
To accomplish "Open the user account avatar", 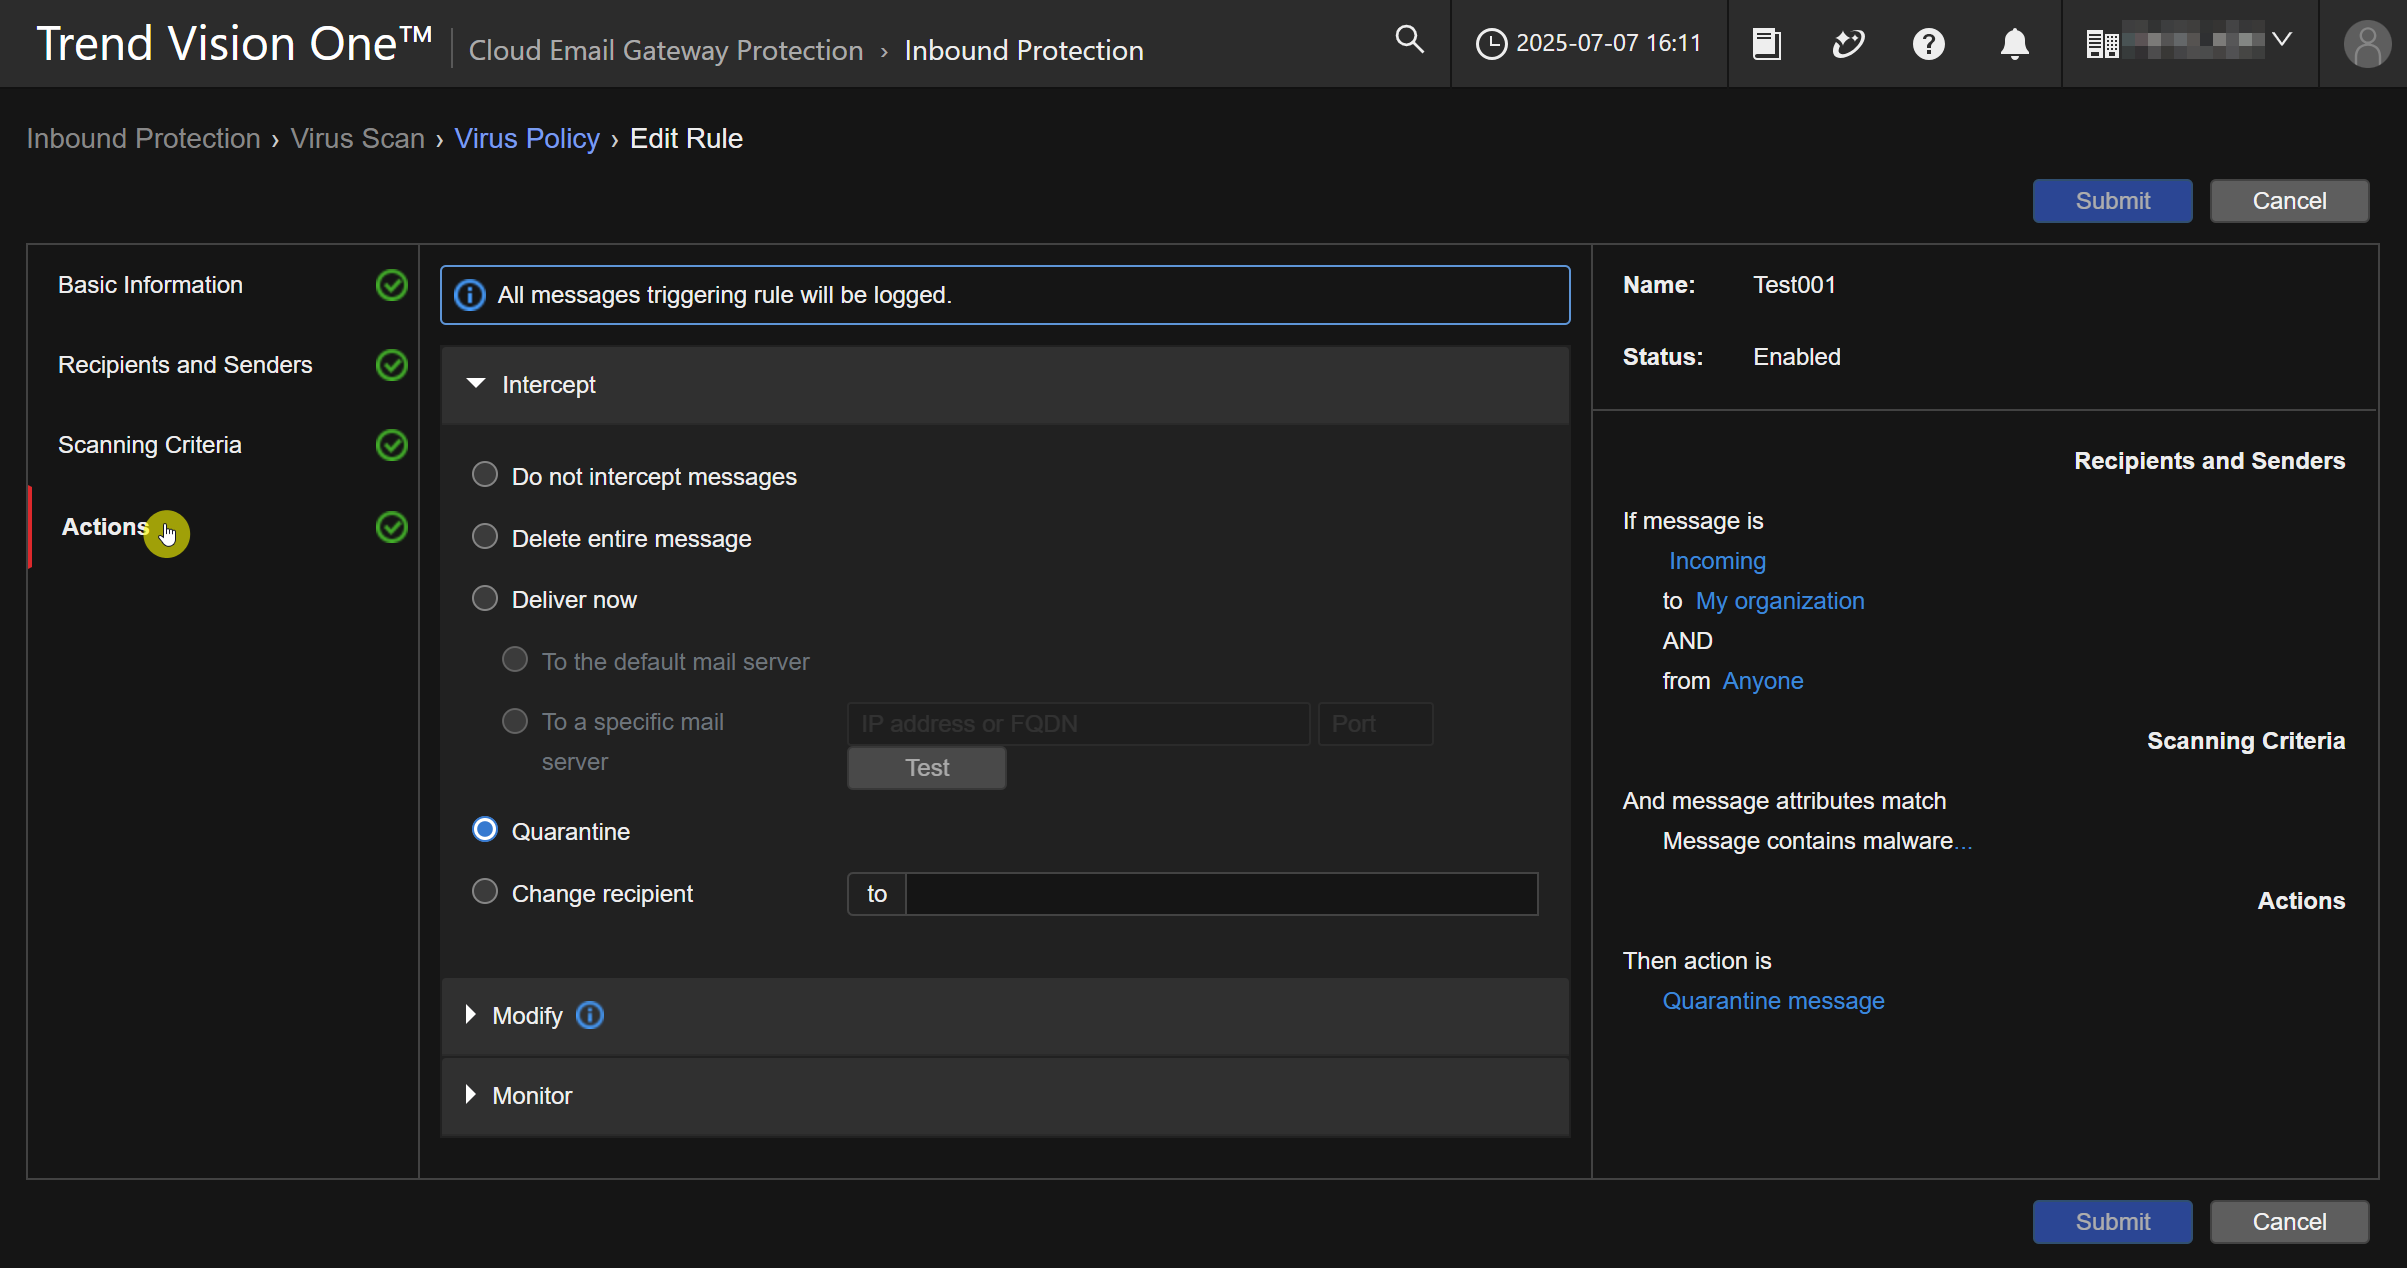I will tap(2366, 44).
